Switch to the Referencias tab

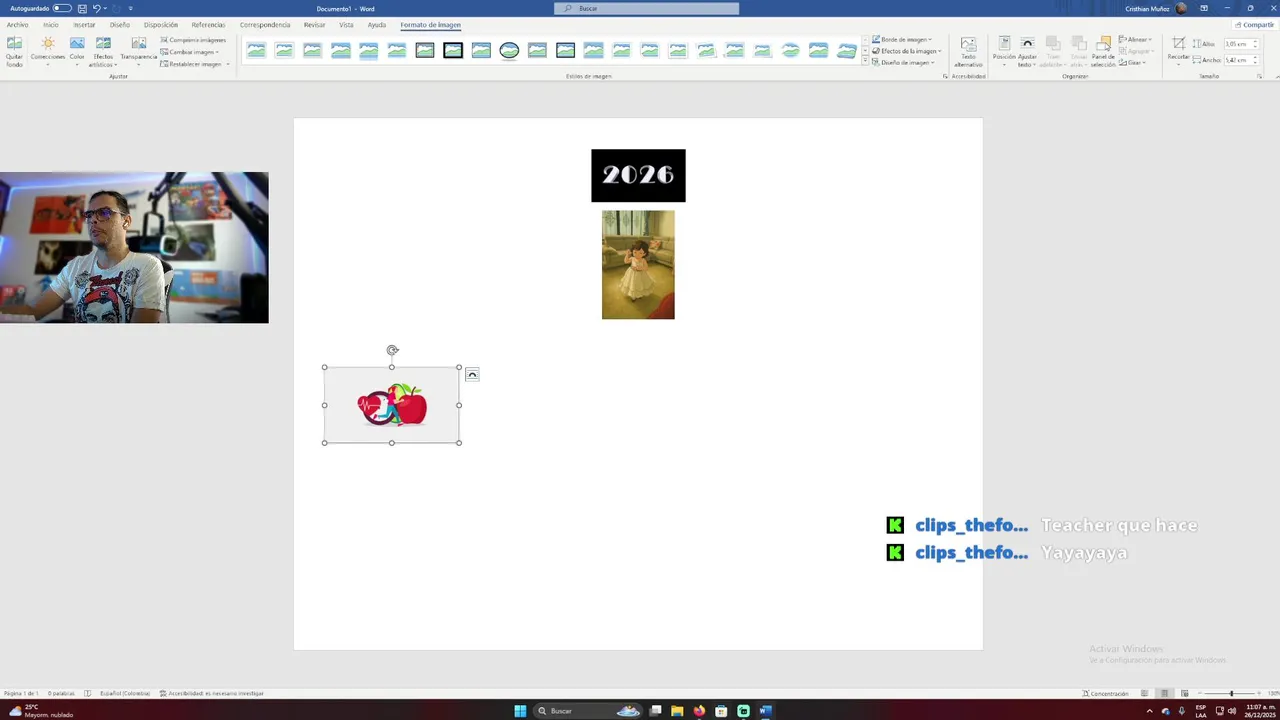[x=208, y=25]
